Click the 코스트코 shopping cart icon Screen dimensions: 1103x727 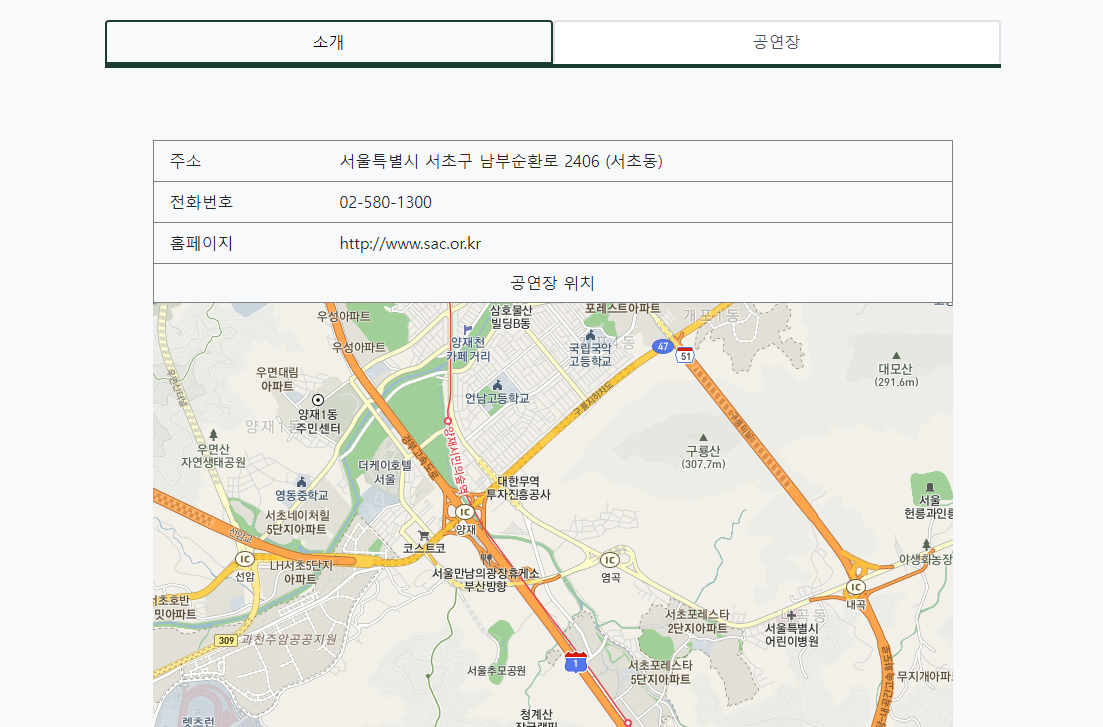click(423, 536)
